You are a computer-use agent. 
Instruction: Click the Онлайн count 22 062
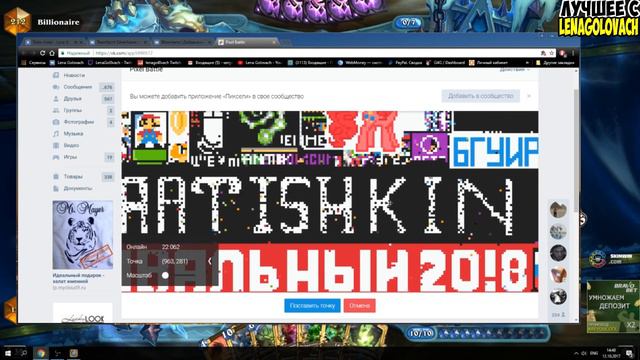[x=171, y=247]
